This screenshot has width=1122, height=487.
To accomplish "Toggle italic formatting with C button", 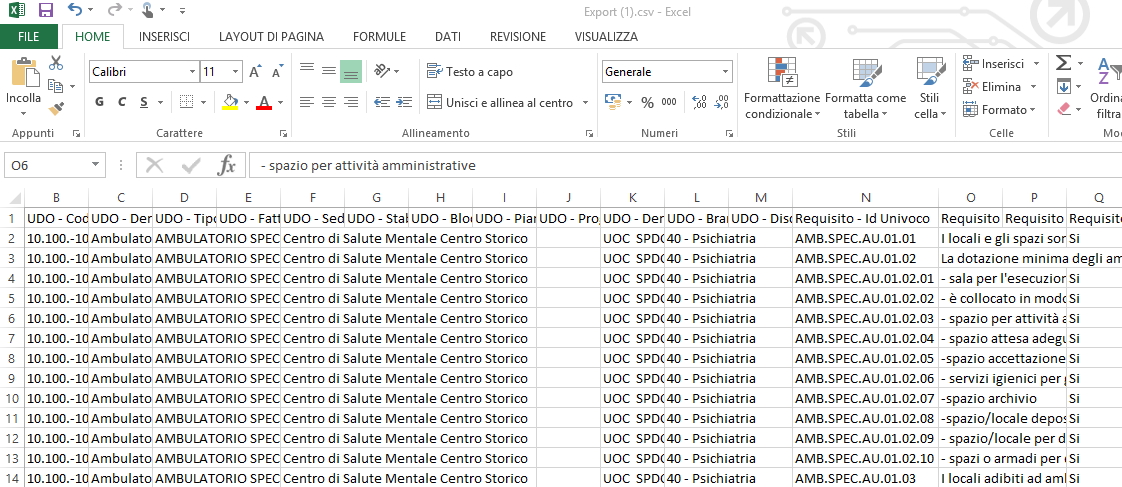I will pyautogui.click(x=122, y=102).
